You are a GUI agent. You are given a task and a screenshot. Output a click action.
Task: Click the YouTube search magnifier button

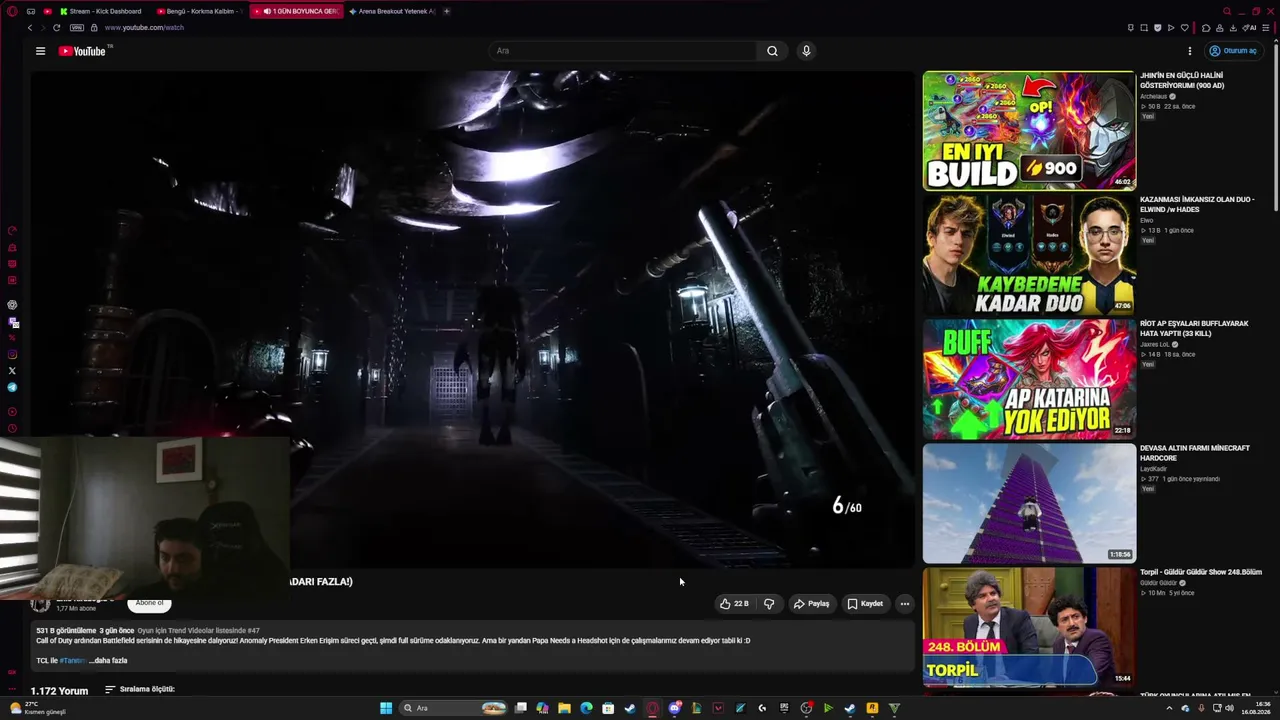pos(772,51)
